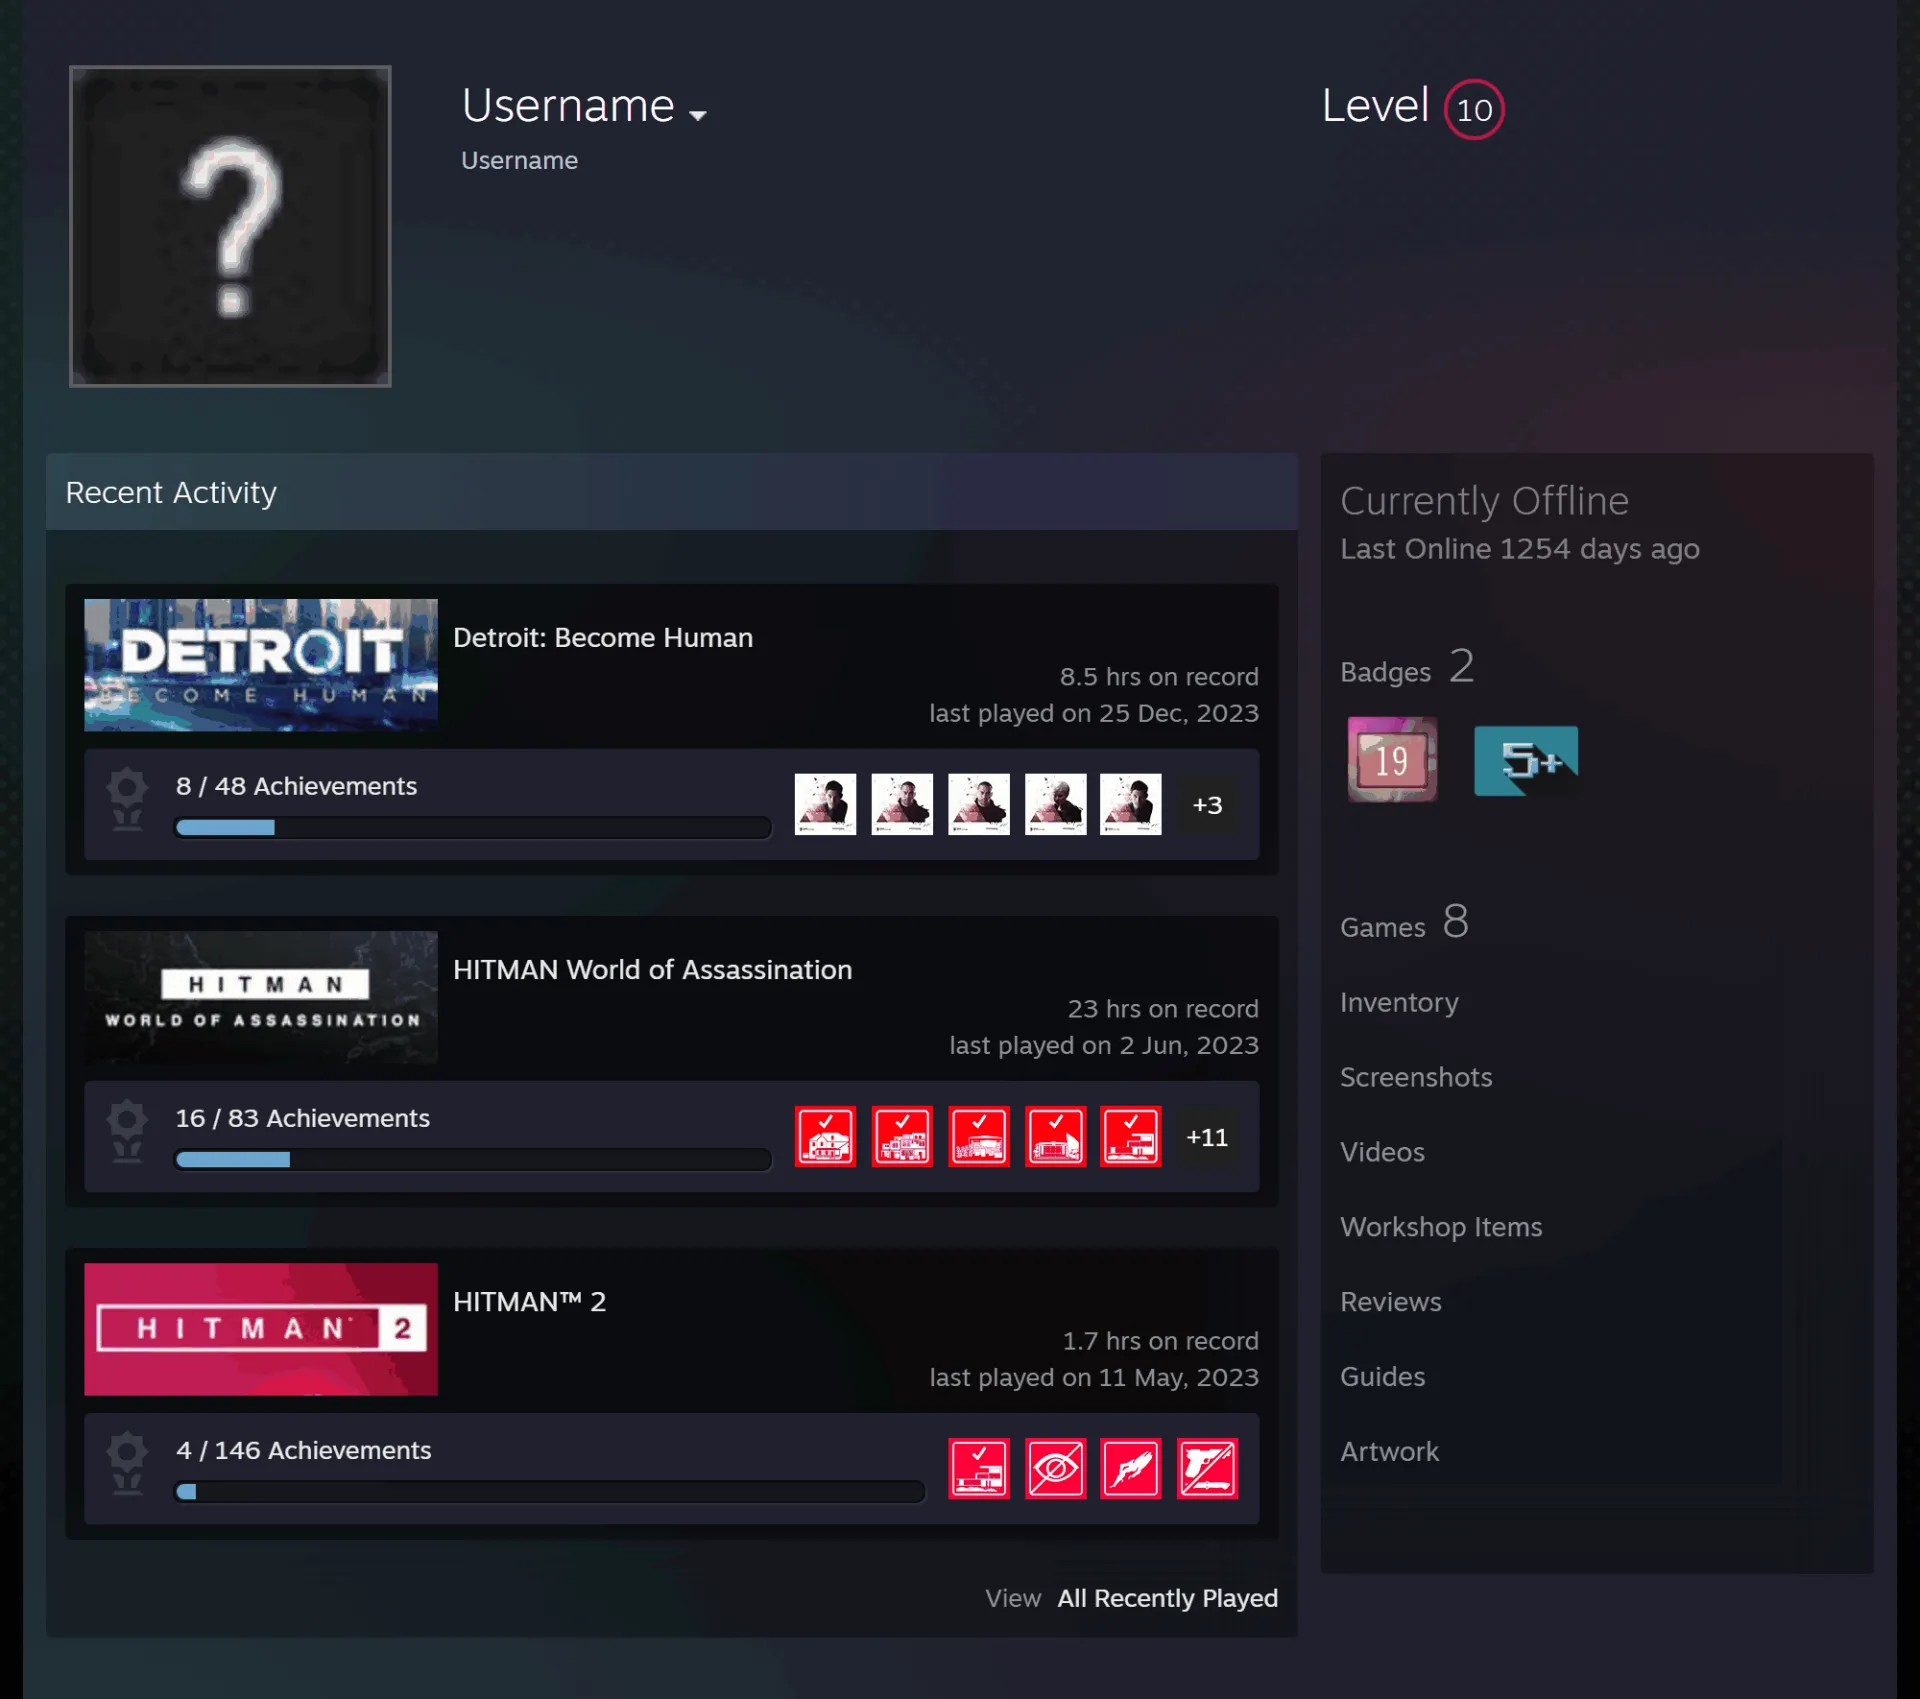Open the 19 years of service badge
1920x1699 pixels.
click(1392, 759)
